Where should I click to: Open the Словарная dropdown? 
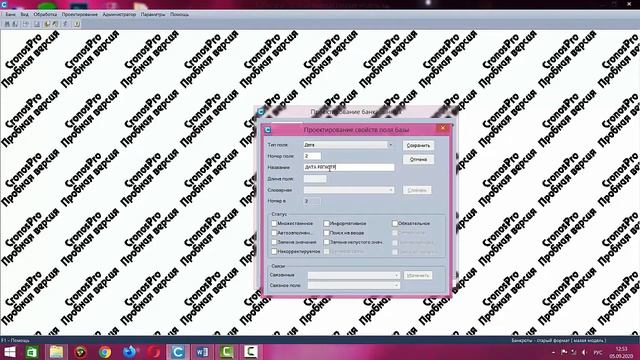349,190
